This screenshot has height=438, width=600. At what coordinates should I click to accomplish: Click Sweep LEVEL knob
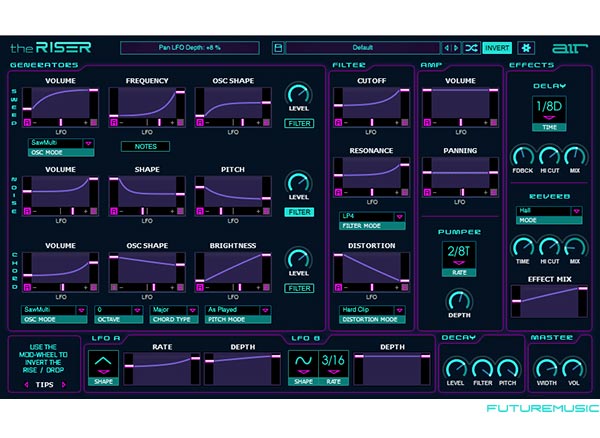tap(298, 94)
